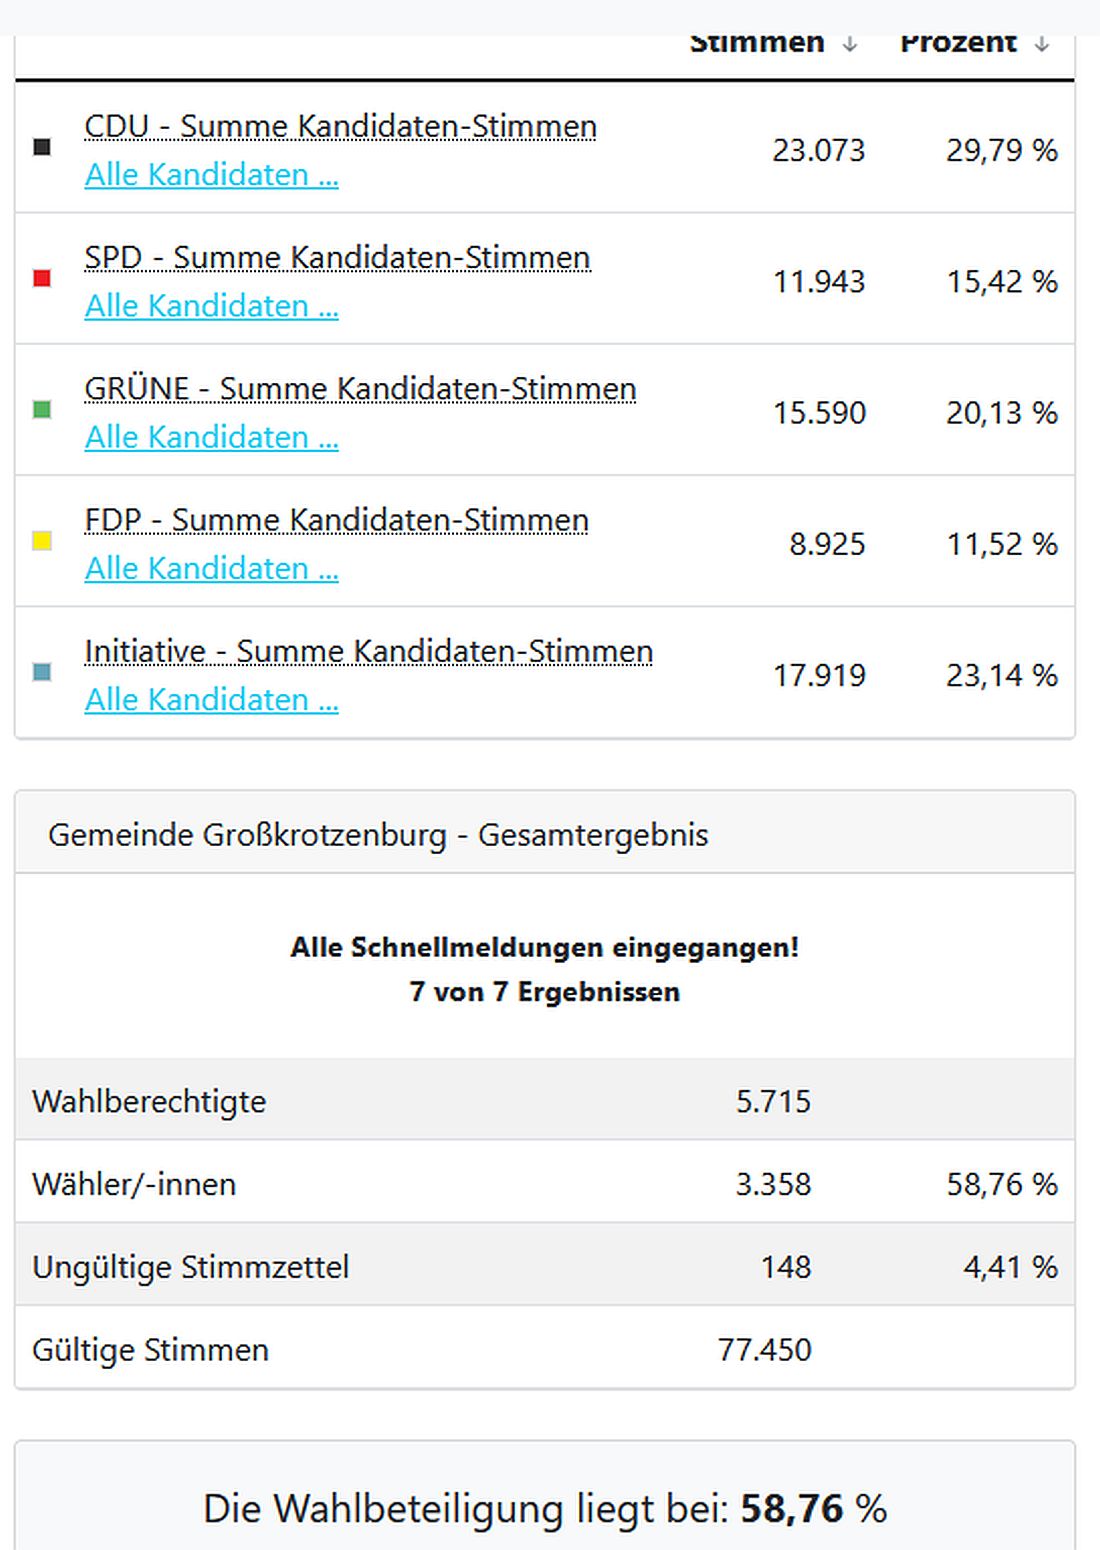This screenshot has height=1550, width=1100.
Task: Open SPD - Summe Kandidaten-Stimmen details
Action: pyautogui.click(x=337, y=257)
